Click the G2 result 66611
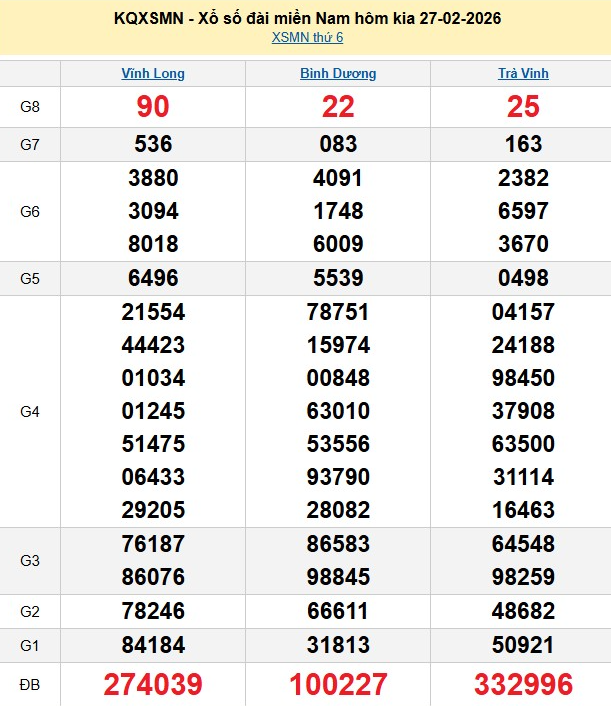The width and height of the screenshot is (611, 706). point(338,611)
